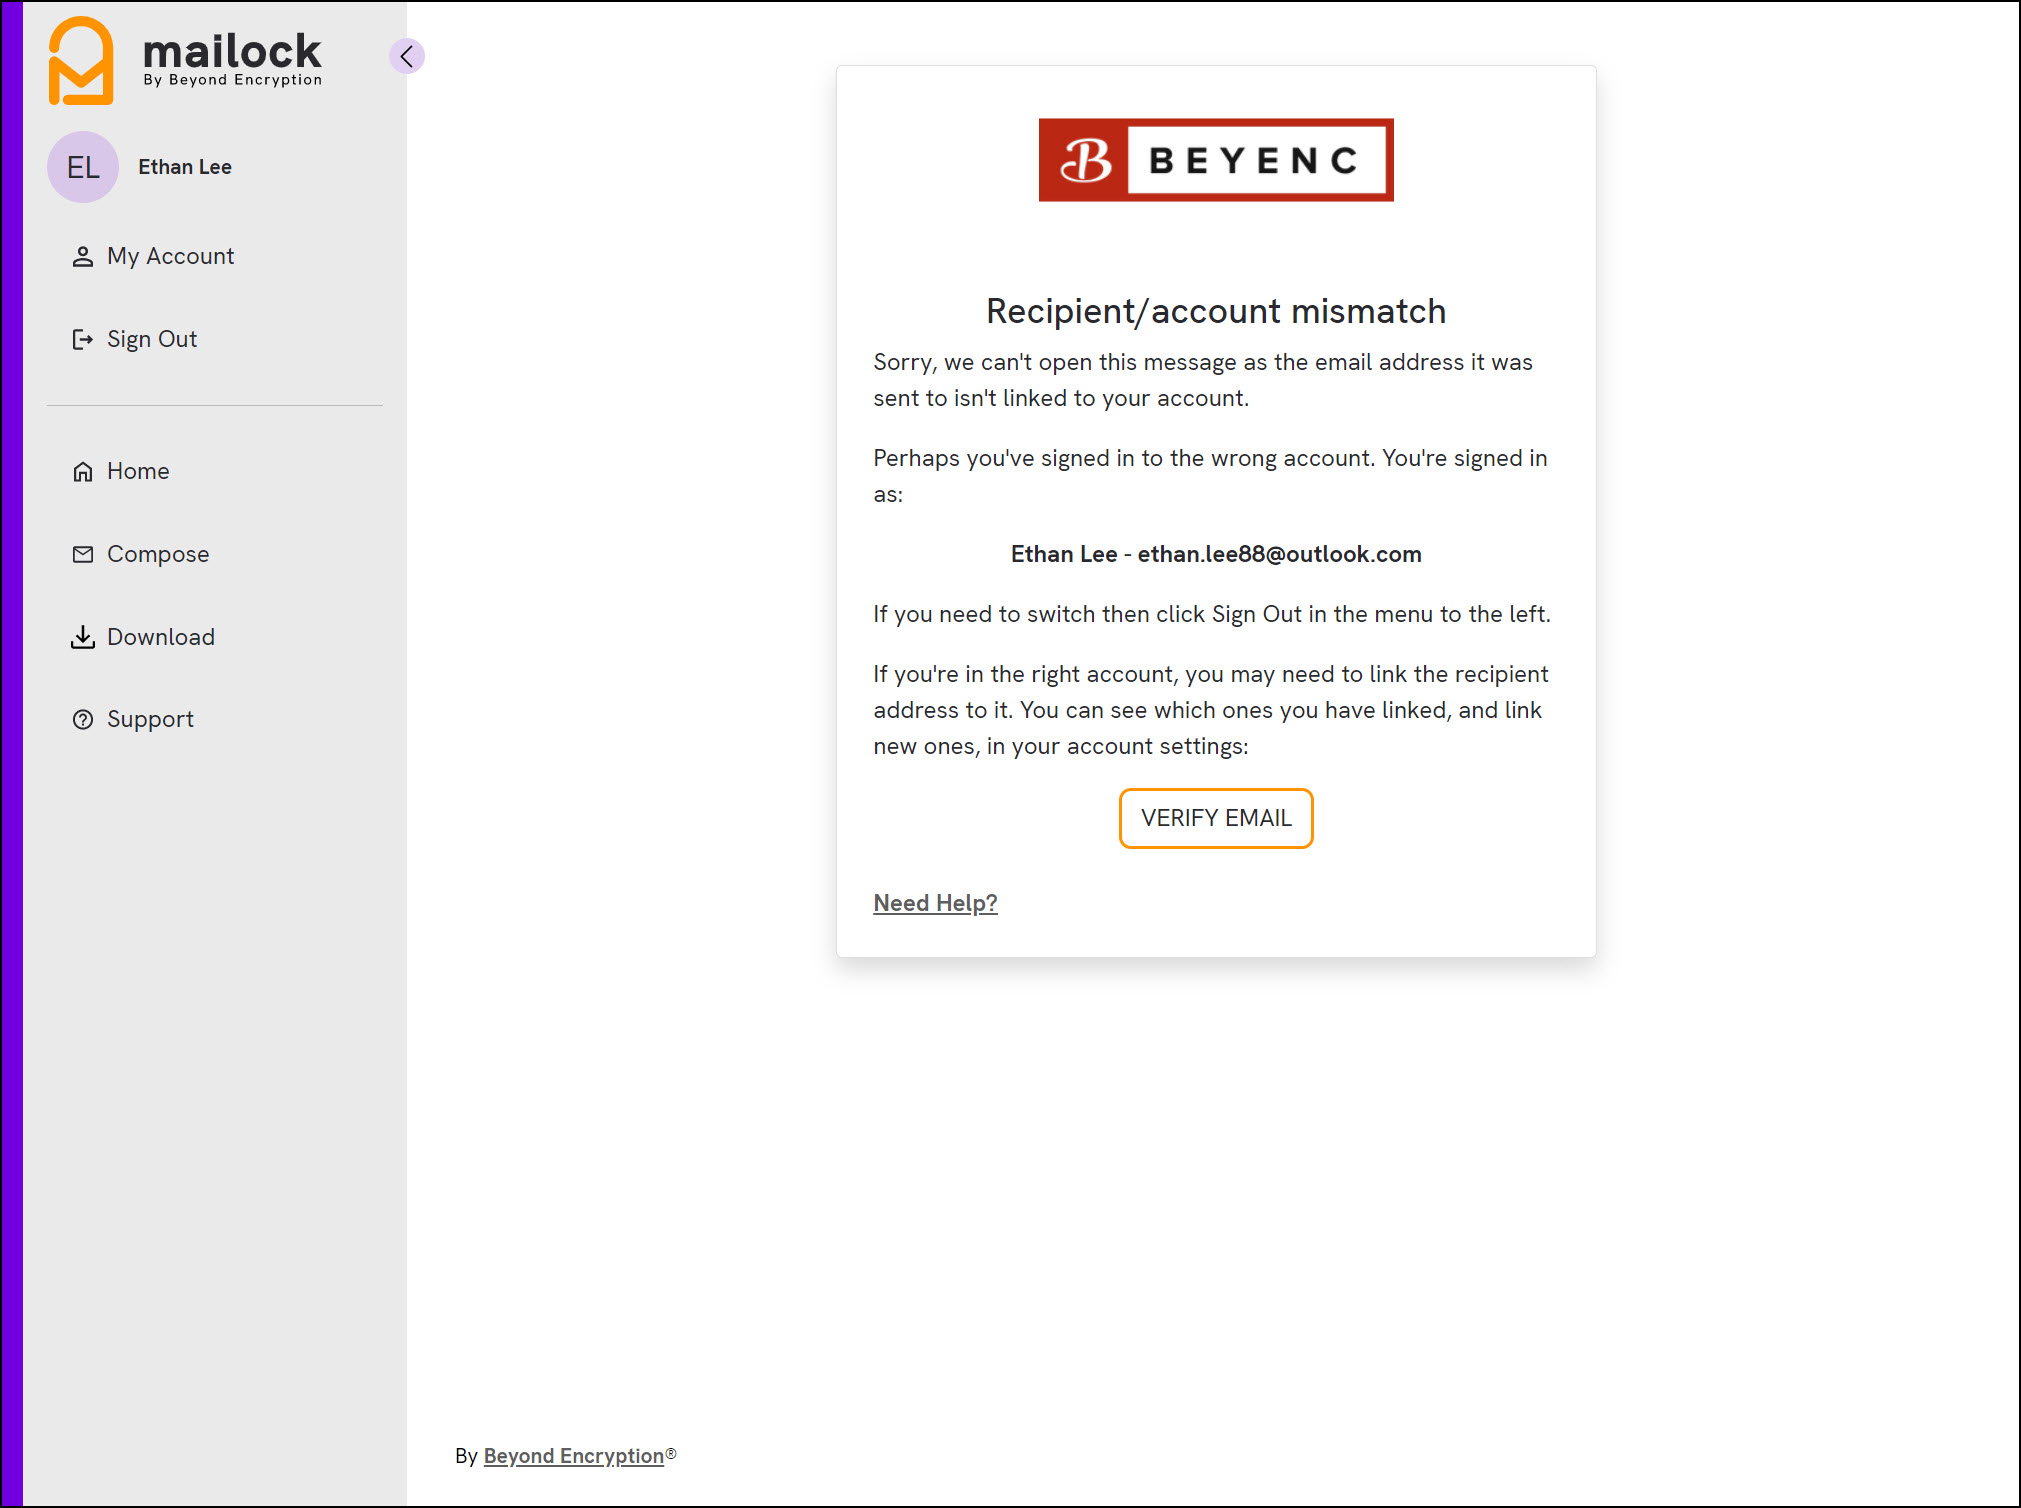2021x1508 pixels.
Task: Click the BEYENC brand logo
Action: (x=1215, y=160)
